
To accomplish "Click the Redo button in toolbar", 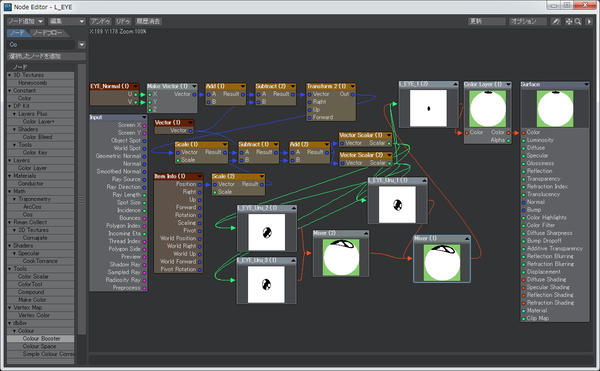I will tap(123, 21).
